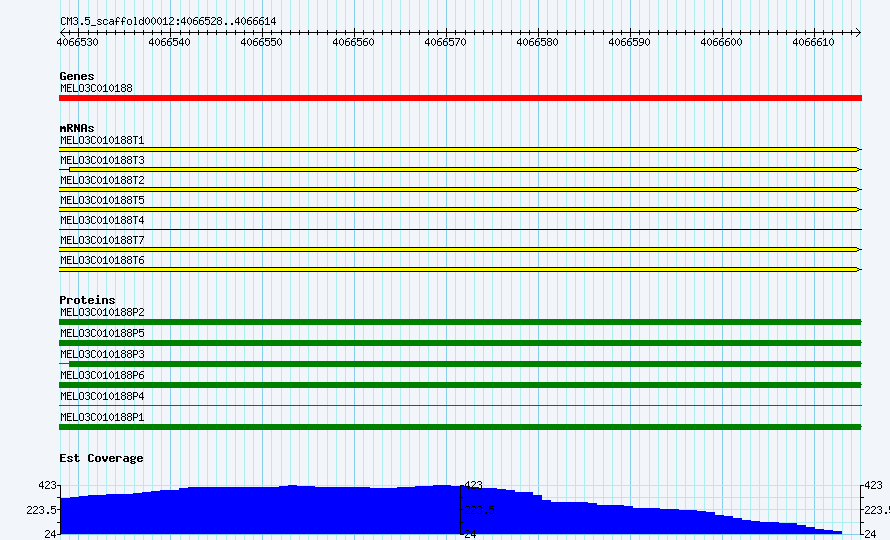Screen dimensions: 890x540
Task: Click the Proteins track heading
Action: pyautogui.click(x=87, y=300)
